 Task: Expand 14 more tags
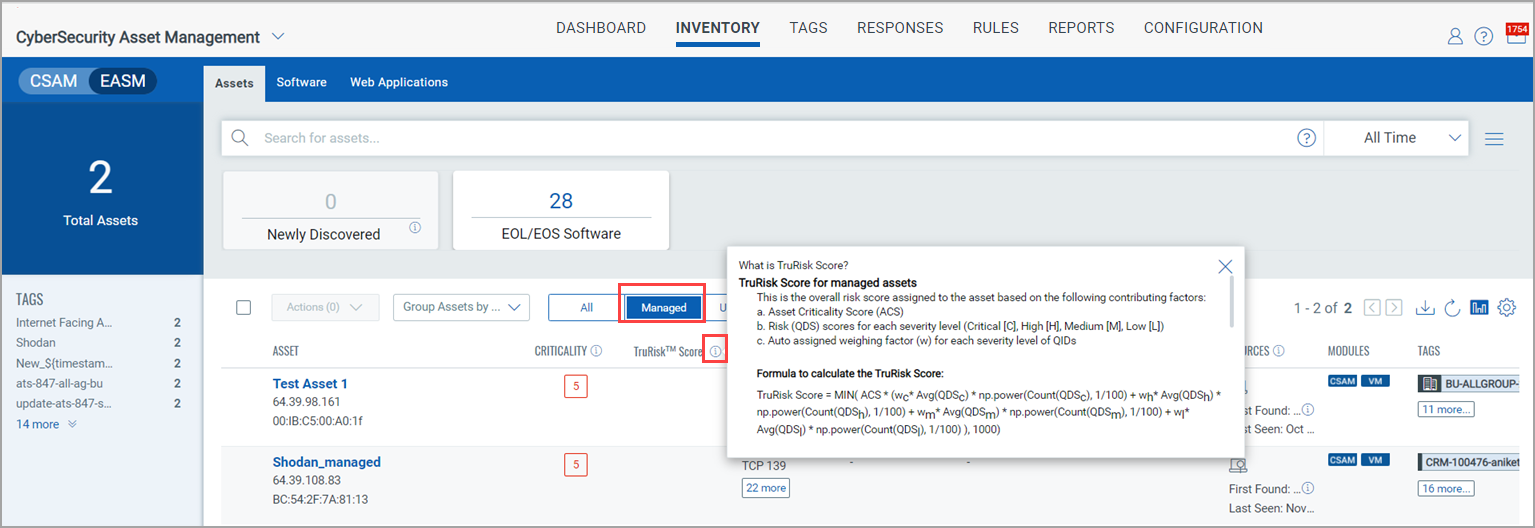pyautogui.click(x=46, y=424)
